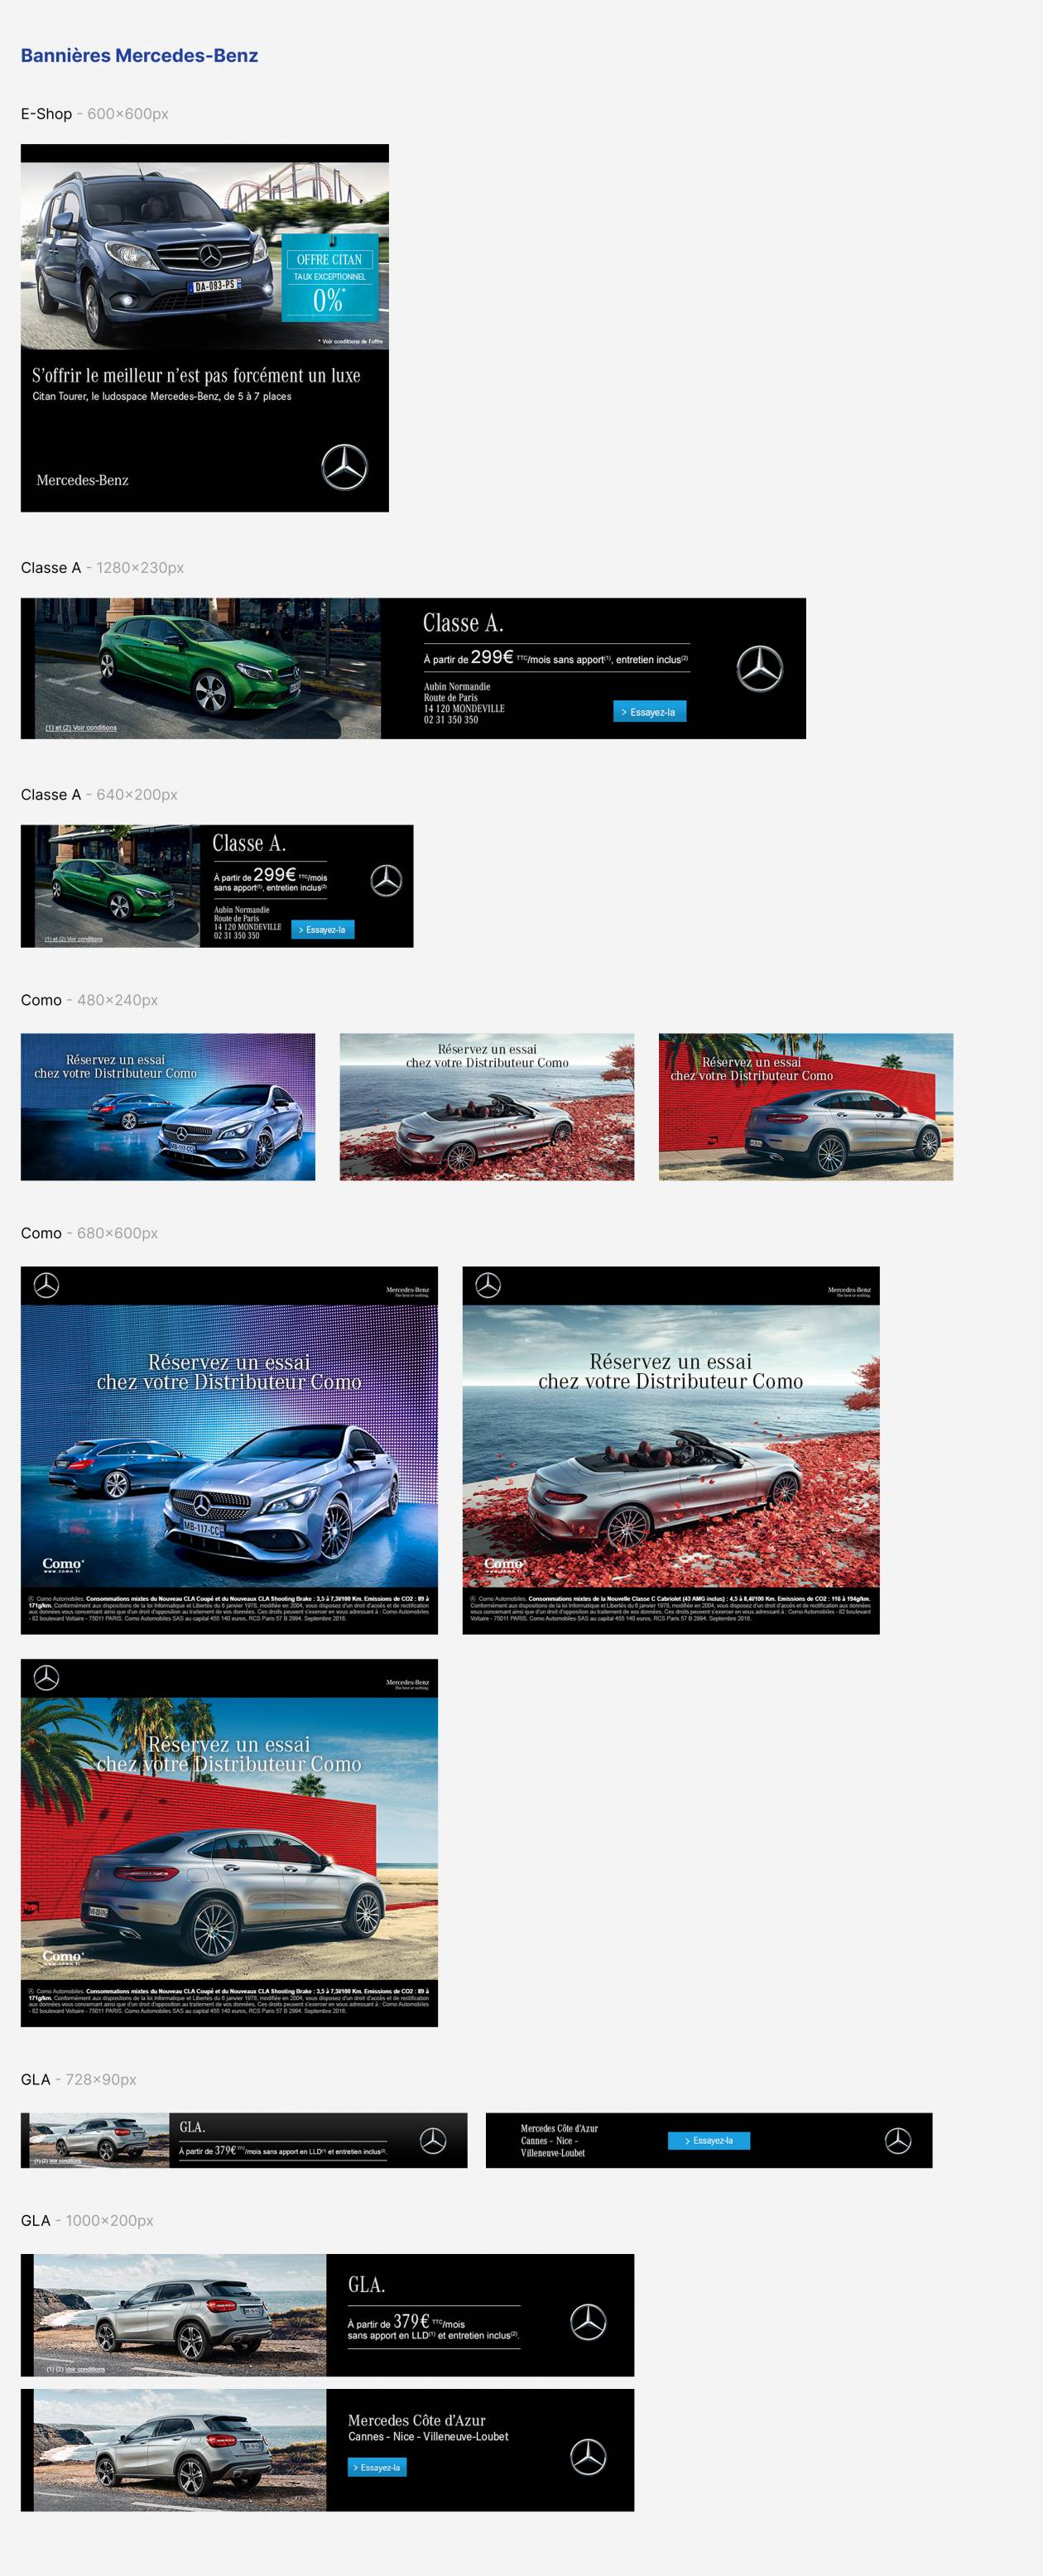Select the small blue CLA Como 480×240 banner
Screen dimensions: 1043x2576
coord(168,1107)
